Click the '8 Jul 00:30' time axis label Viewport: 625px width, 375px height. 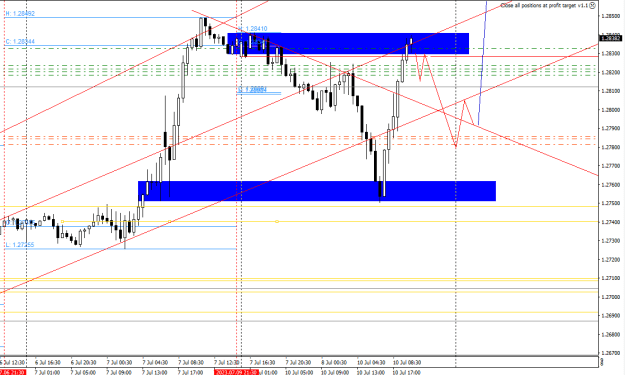pyautogui.click(x=334, y=363)
